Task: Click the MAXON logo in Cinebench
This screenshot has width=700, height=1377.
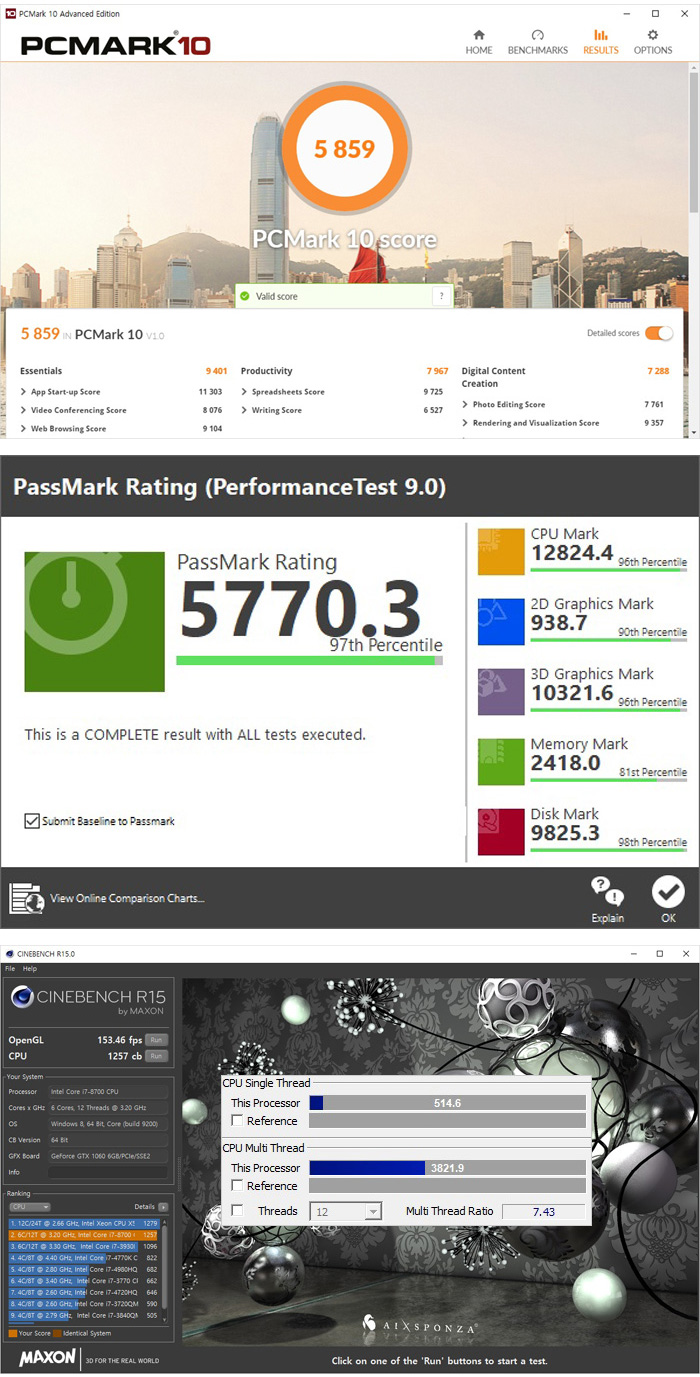Action: 47,1358
